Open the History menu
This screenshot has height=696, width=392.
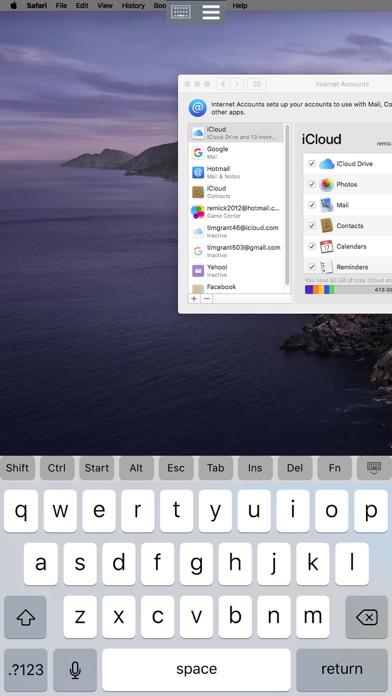[133, 6]
